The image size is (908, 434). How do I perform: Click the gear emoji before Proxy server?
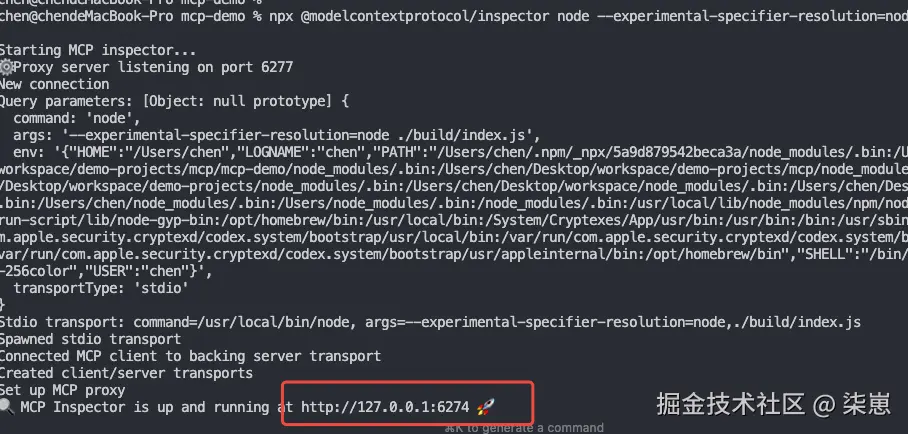coord(6,67)
